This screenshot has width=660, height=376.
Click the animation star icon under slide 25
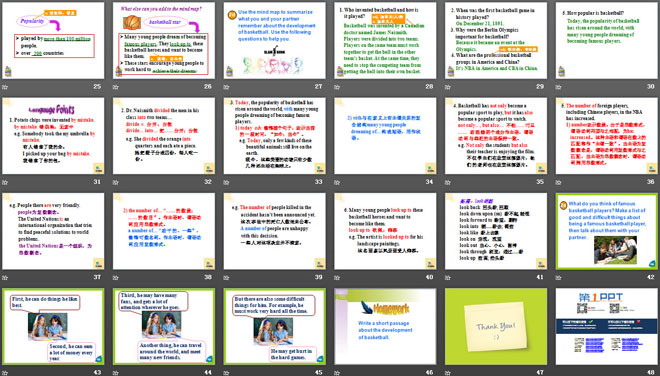tap(5, 87)
